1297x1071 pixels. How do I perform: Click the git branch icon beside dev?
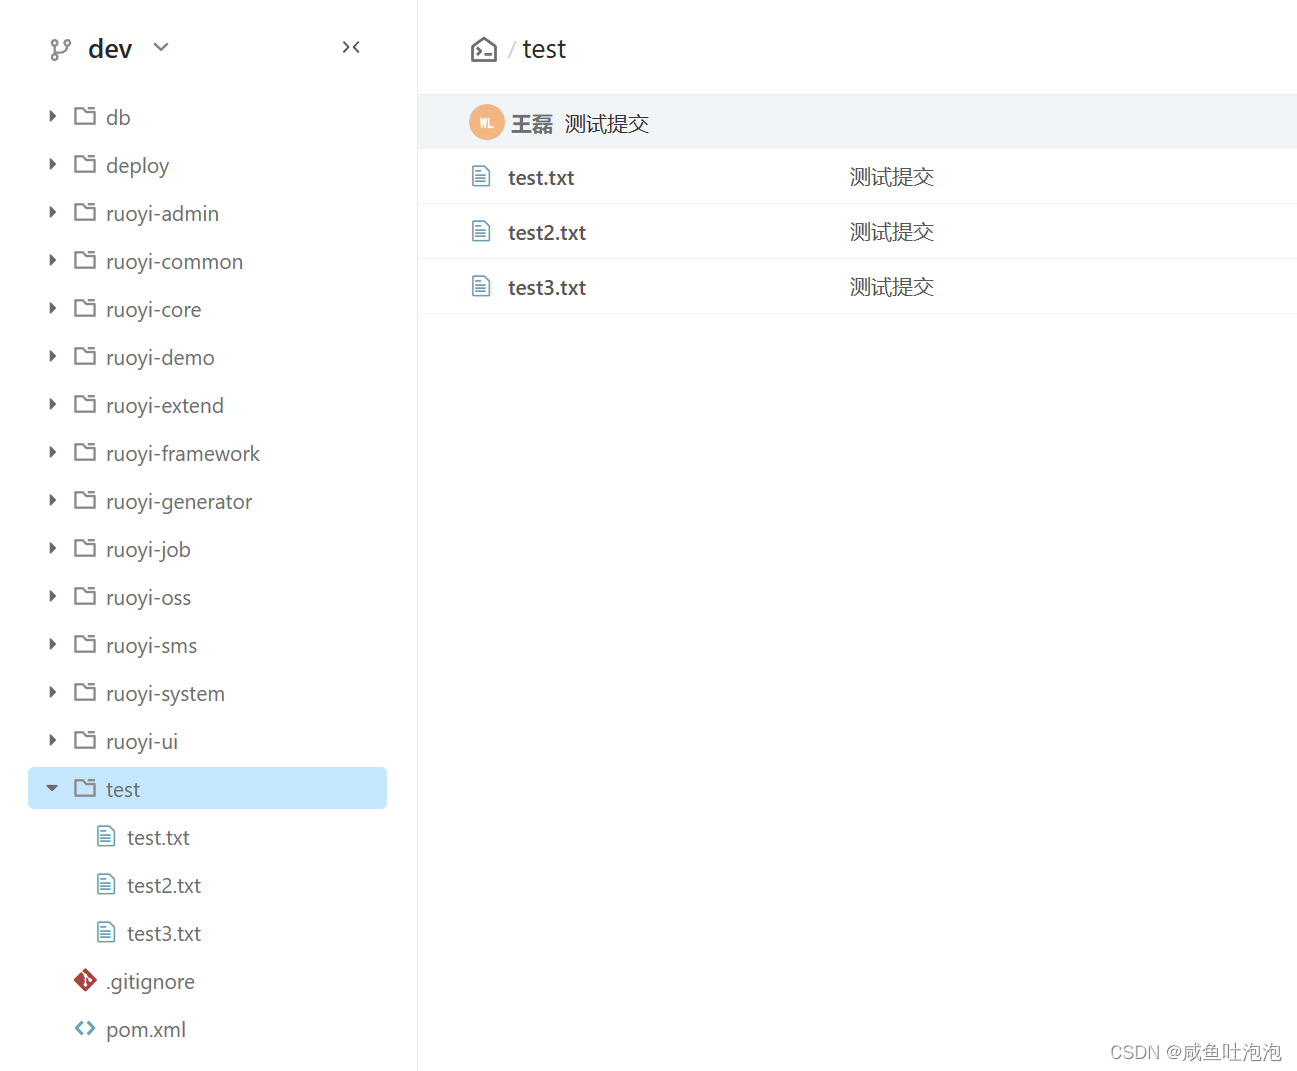coord(61,49)
